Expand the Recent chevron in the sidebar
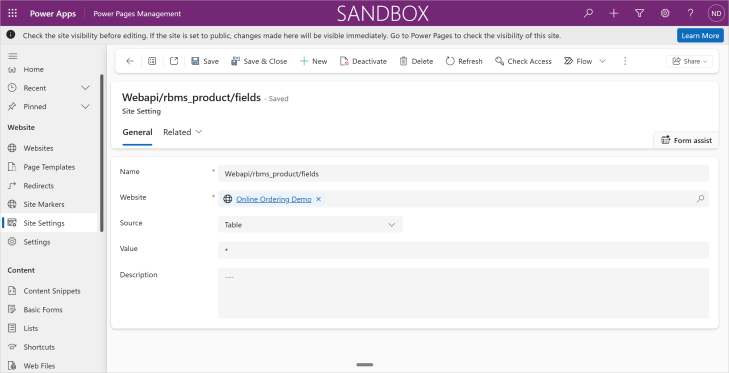 [x=86, y=88]
